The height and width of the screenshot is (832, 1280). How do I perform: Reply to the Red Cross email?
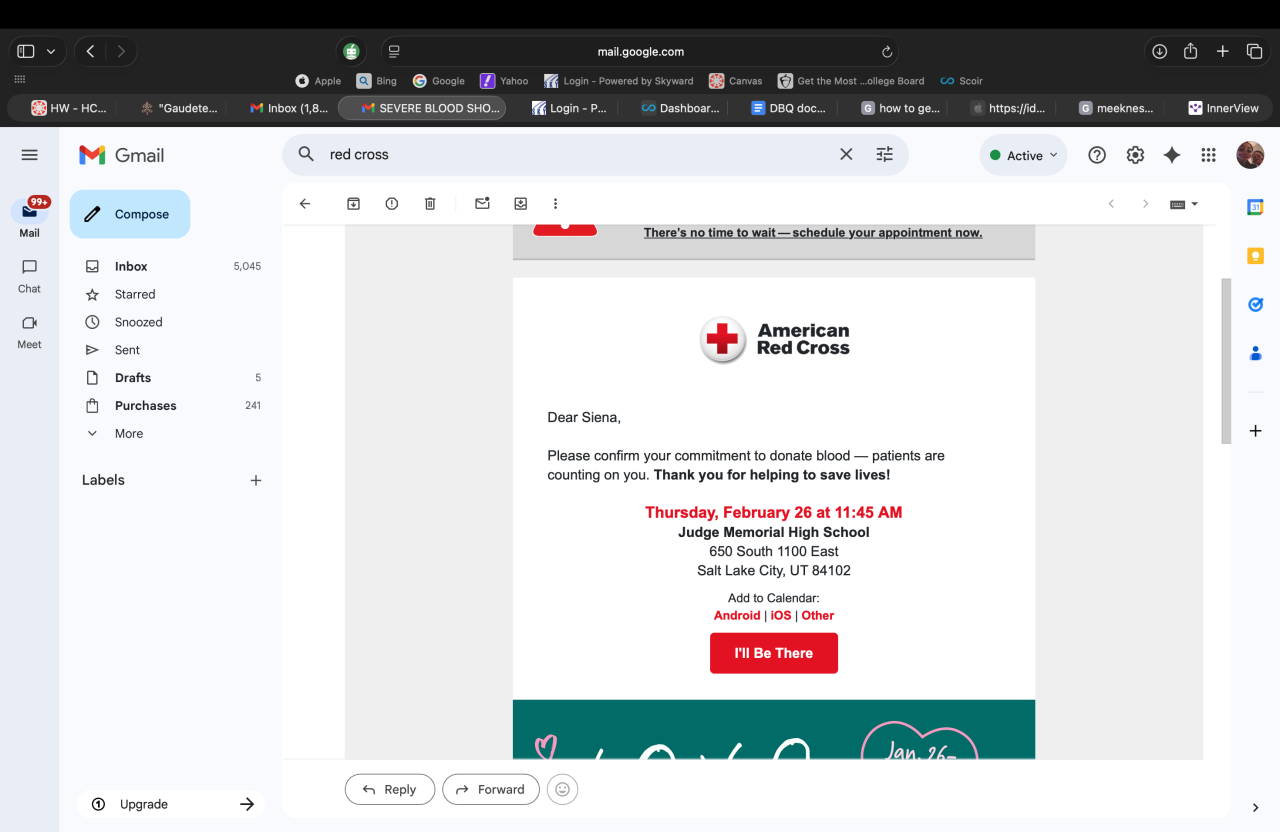coord(390,789)
